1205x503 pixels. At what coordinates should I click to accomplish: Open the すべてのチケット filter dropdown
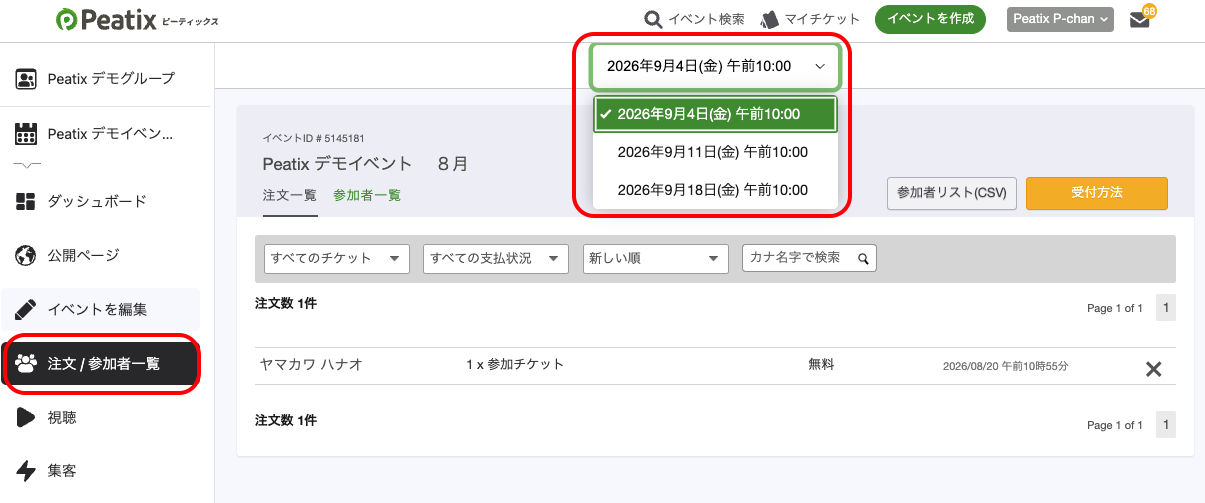click(337, 258)
